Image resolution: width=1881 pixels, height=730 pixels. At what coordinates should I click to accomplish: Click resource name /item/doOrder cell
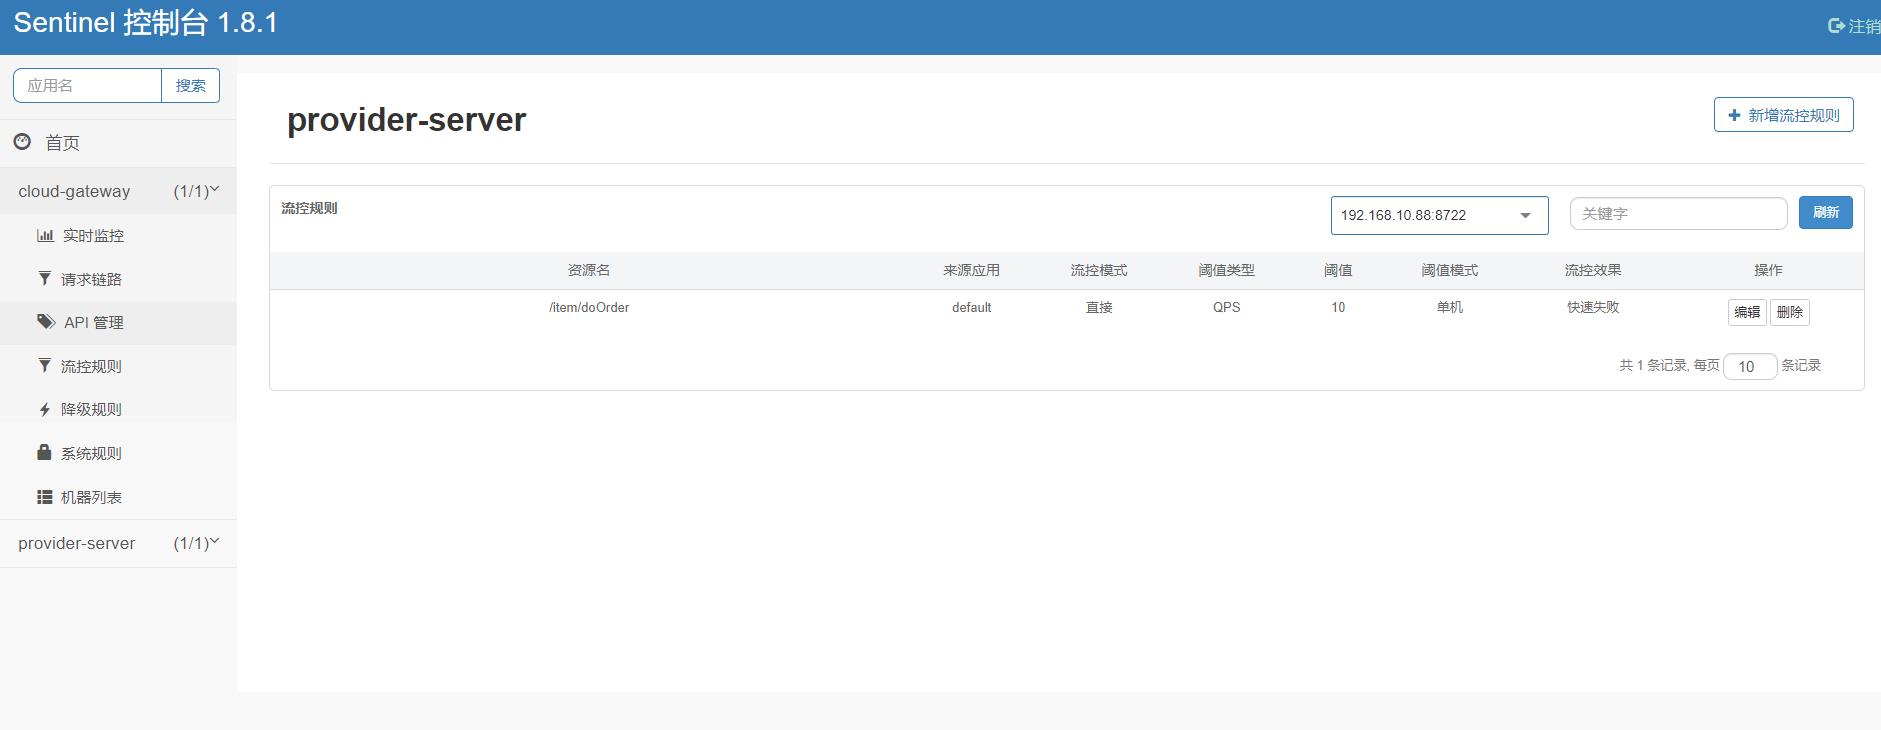[x=589, y=308]
